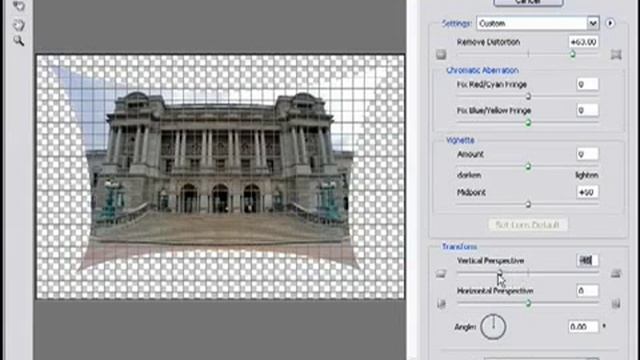640x360 pixels.
Task: Adjust the Fix Red/Cyan Fringe slider
Action: tap(528, 96)
